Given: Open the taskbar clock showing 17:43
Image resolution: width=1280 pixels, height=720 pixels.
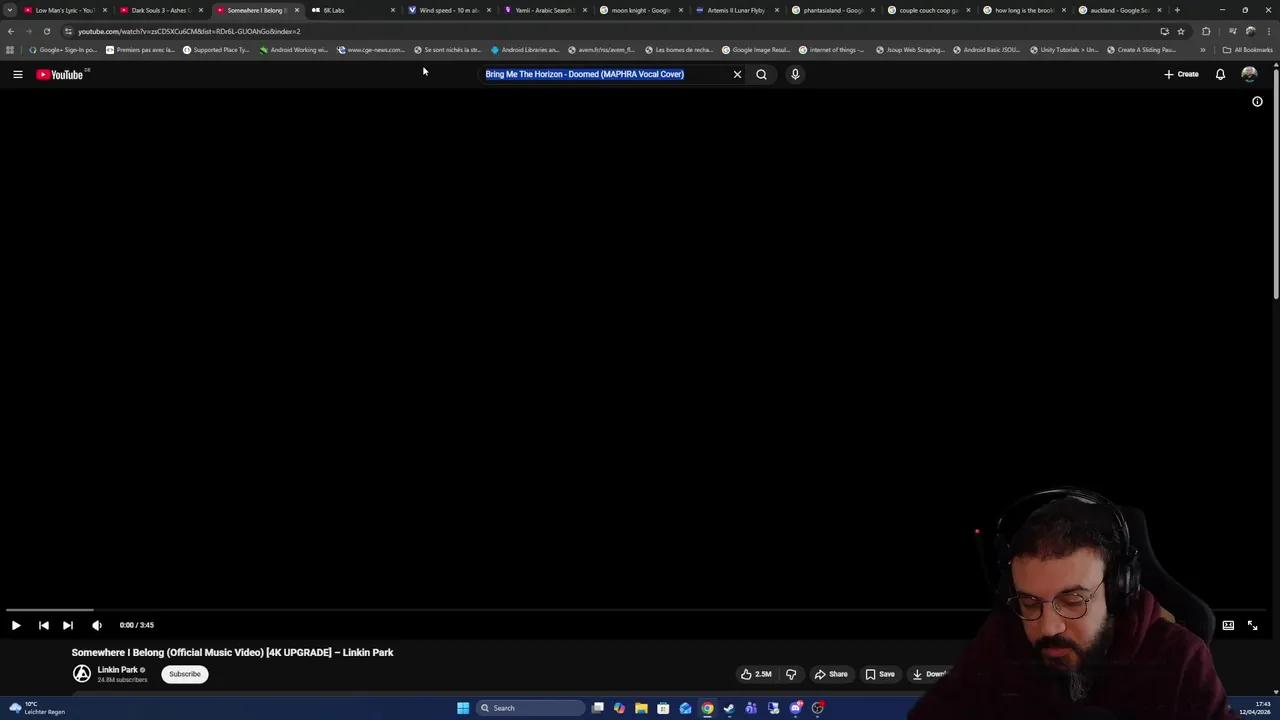Looking at the screenshot, I should (x=1255, y=708).
